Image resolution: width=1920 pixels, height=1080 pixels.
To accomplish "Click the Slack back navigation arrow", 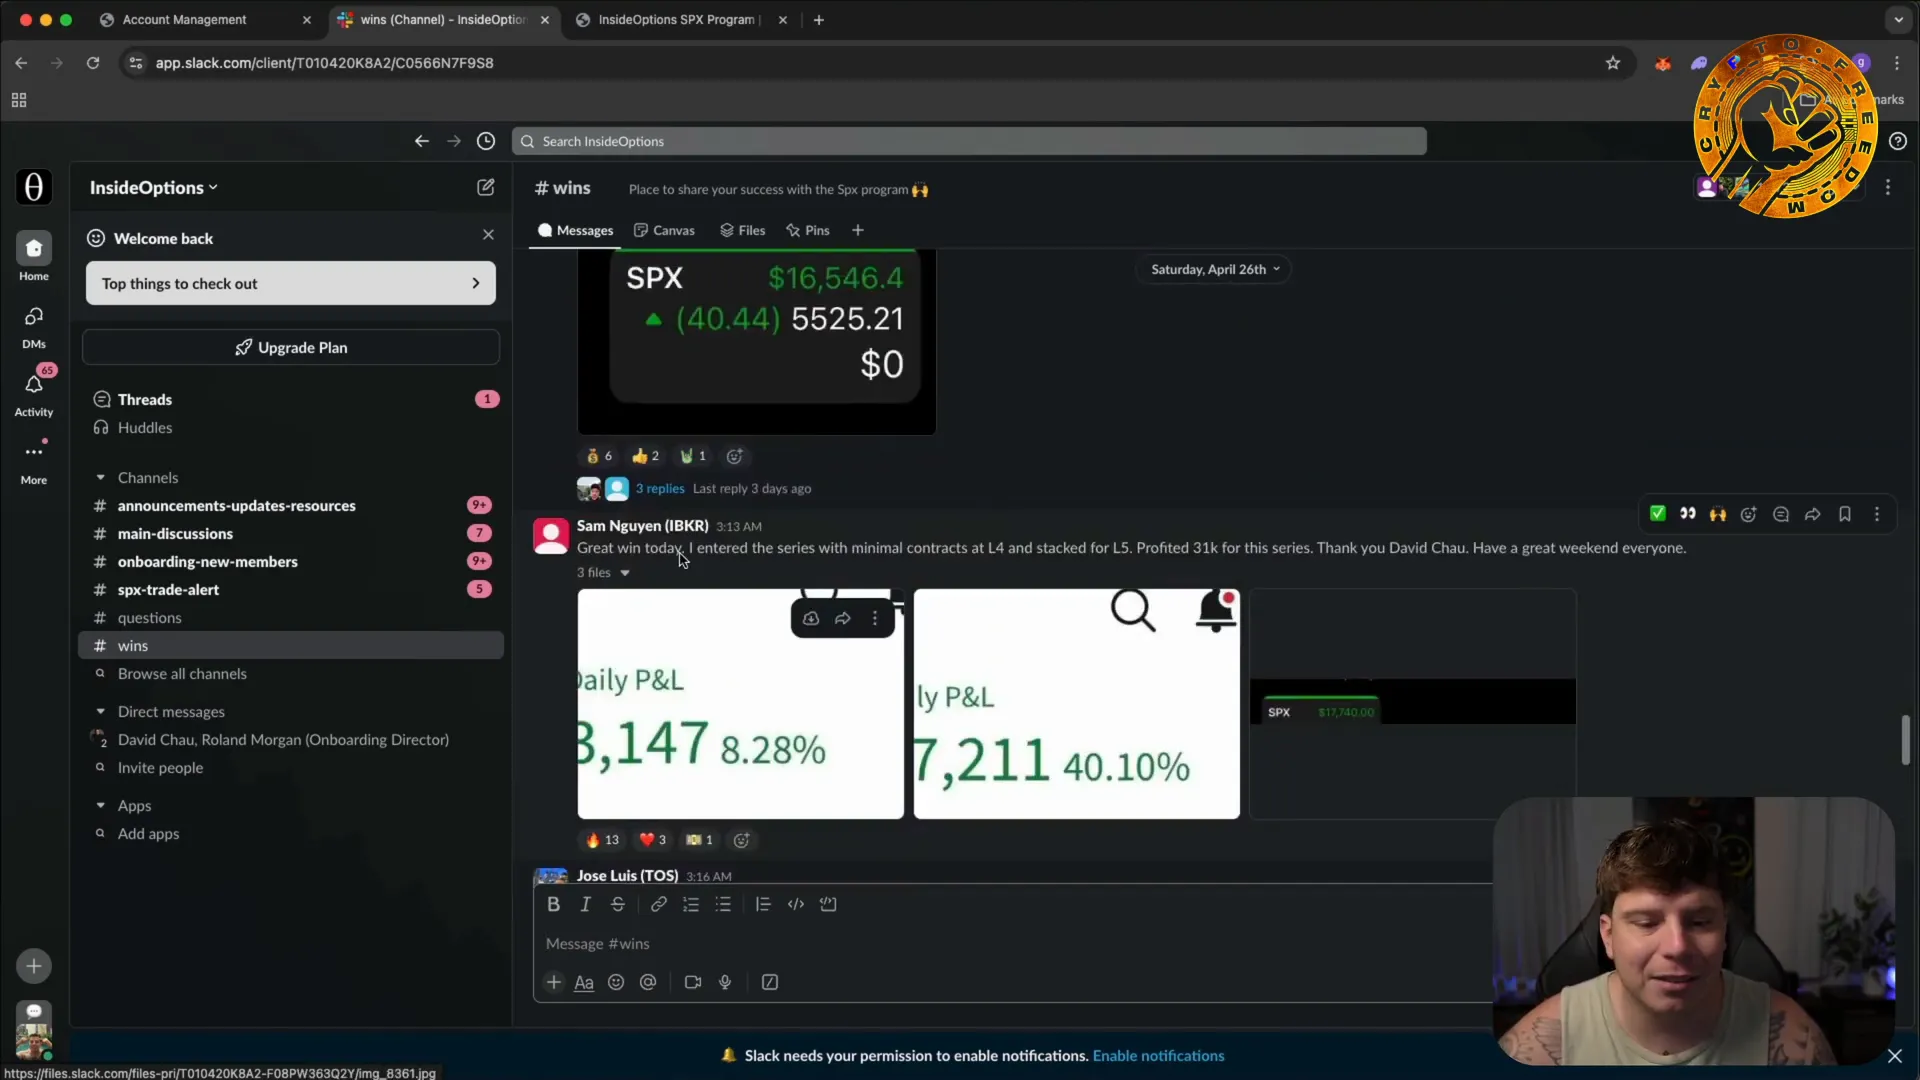I will click(422, 141).
